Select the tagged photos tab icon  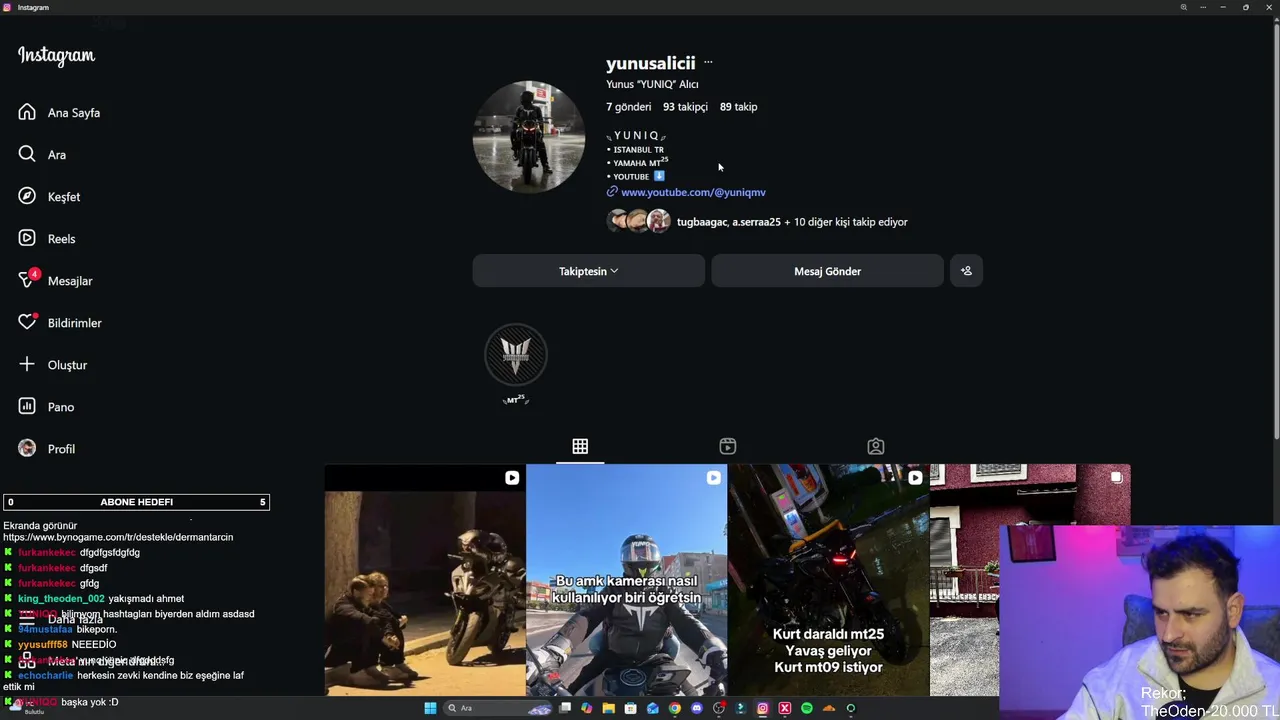click(876, 446)
